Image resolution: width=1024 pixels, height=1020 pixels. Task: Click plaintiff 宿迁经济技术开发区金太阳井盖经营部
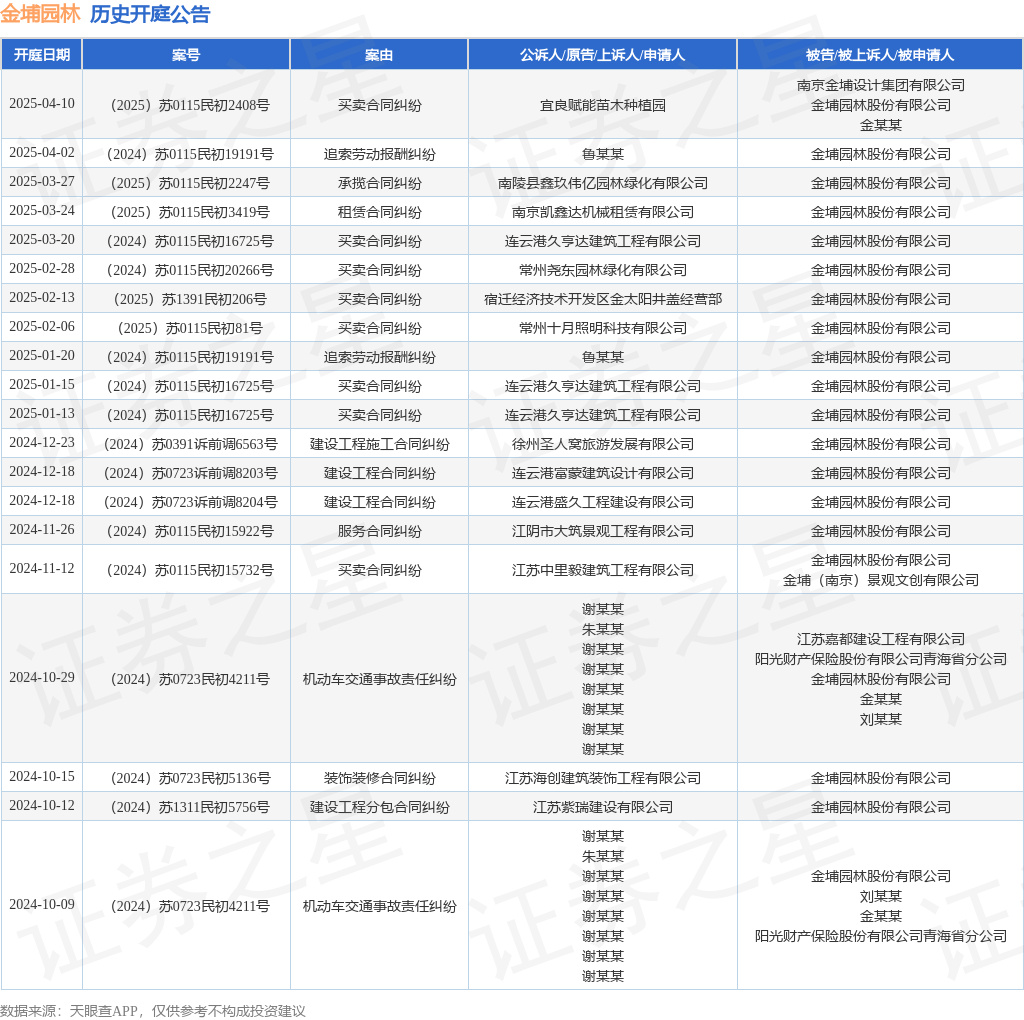pyautogui.click(x=602, y=299)
